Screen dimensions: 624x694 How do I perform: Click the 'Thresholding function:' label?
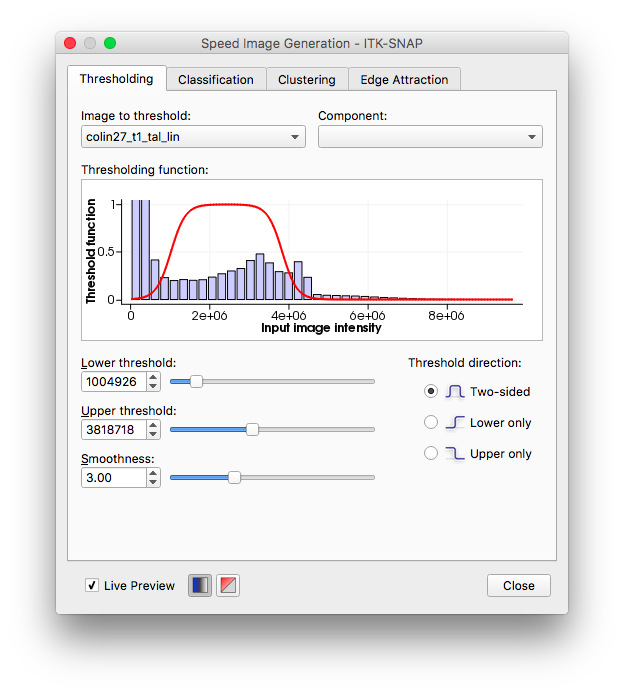(x=145, y=170)
